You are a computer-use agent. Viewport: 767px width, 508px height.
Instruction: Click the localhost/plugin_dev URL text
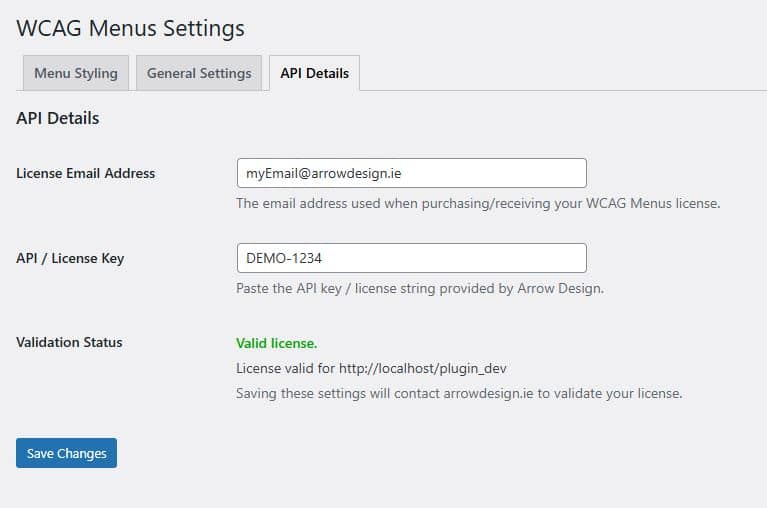coord(430,368)
